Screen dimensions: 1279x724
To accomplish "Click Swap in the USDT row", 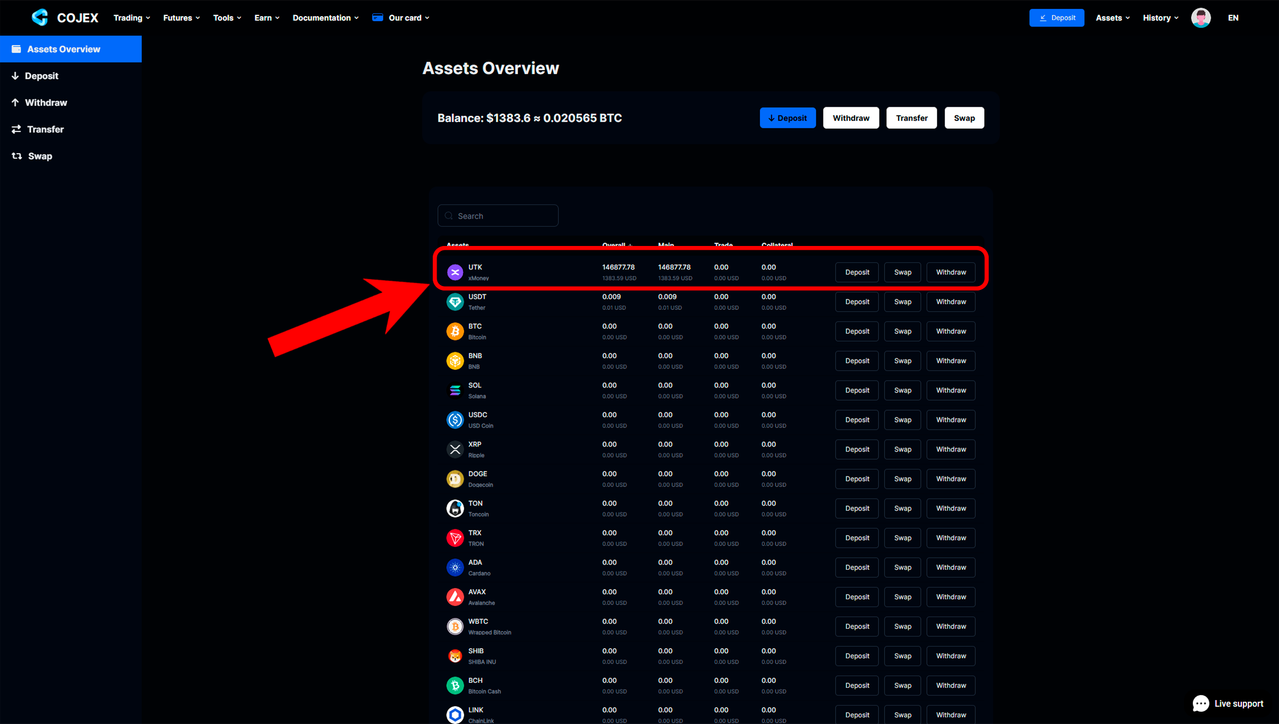I will pos(903,302).
